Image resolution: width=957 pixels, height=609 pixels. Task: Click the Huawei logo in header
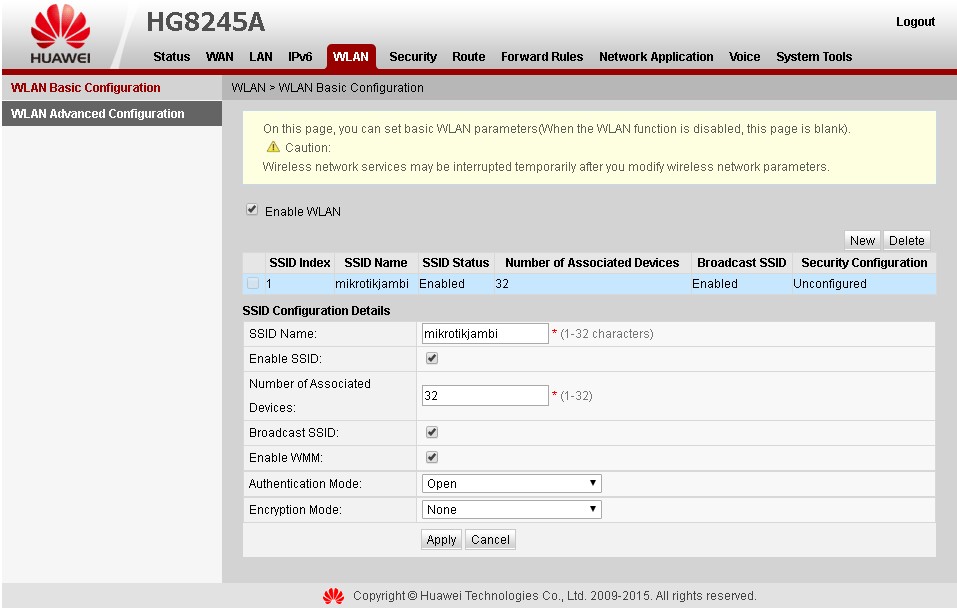pos(60,34)
